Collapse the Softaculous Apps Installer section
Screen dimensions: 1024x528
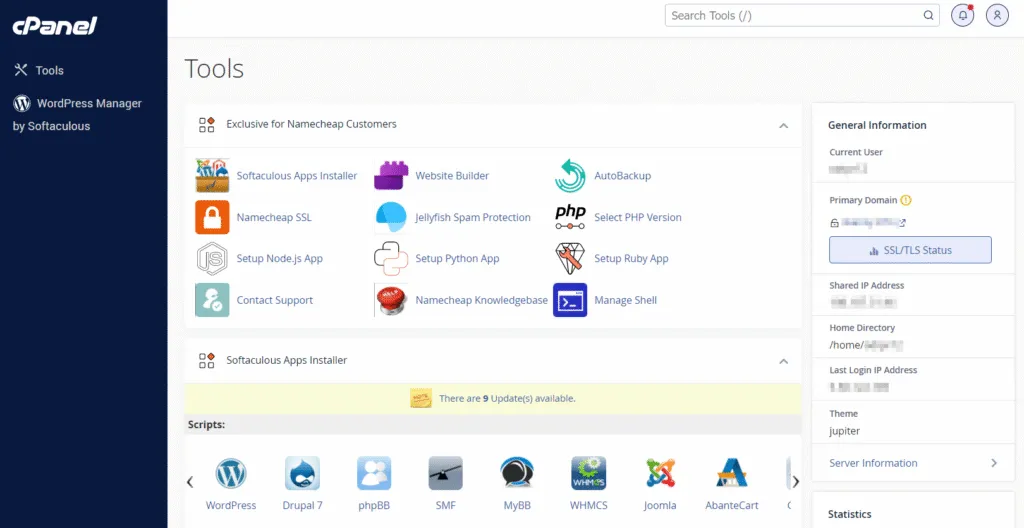784,361
